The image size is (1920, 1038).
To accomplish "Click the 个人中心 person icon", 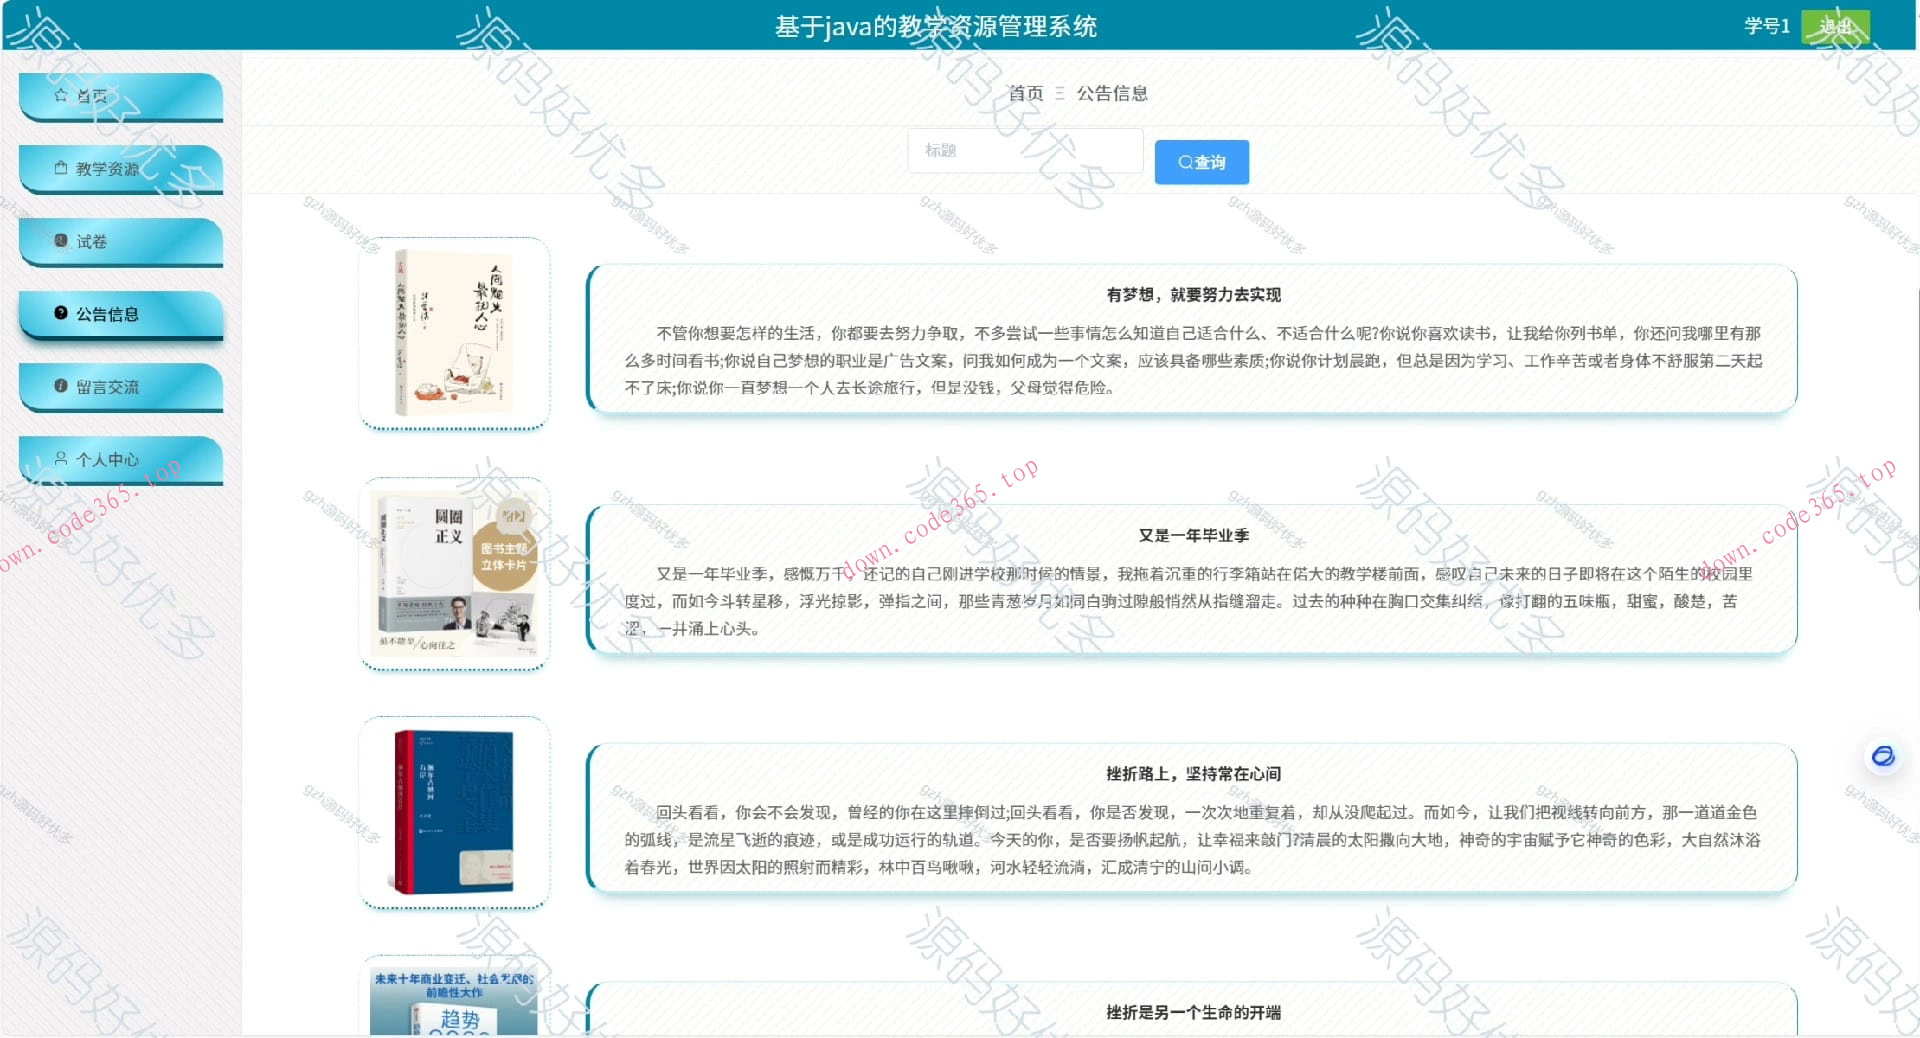I will click(59, 459).
